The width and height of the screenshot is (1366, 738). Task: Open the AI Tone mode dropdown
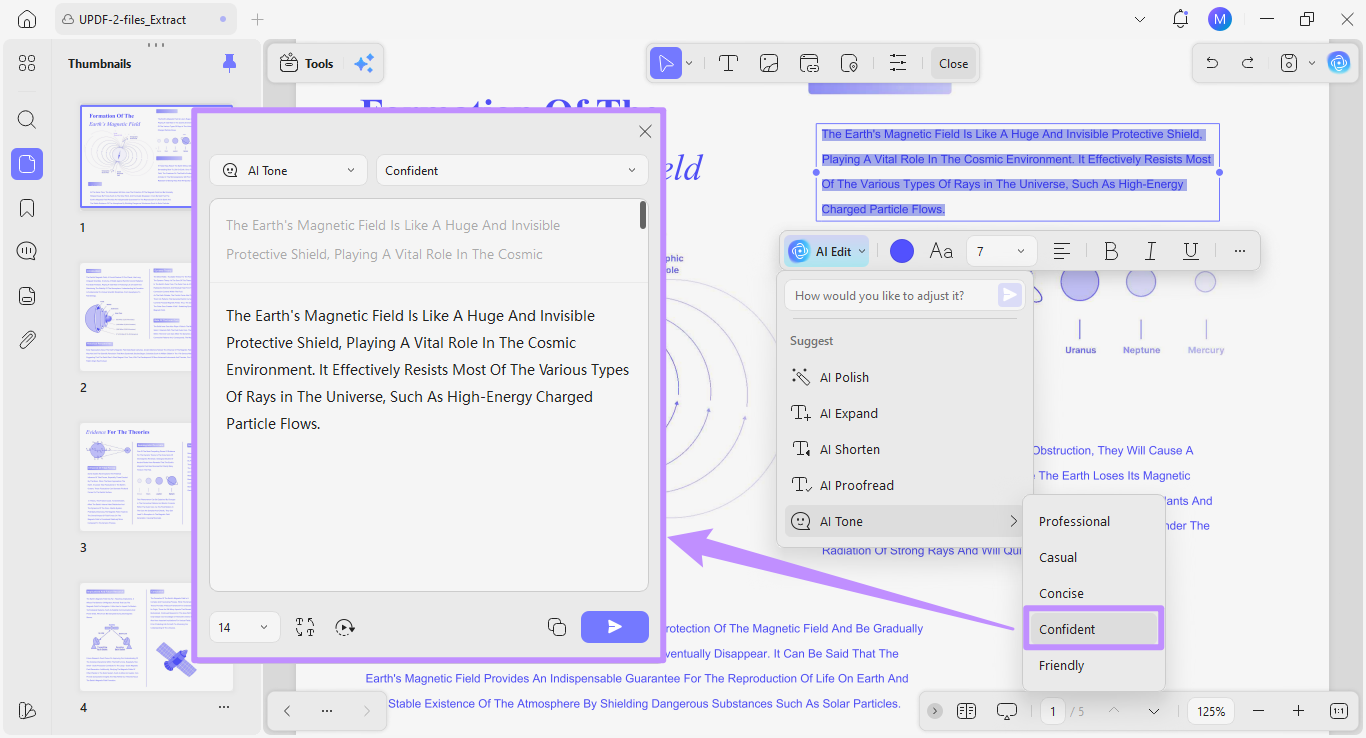coord(289,170)
